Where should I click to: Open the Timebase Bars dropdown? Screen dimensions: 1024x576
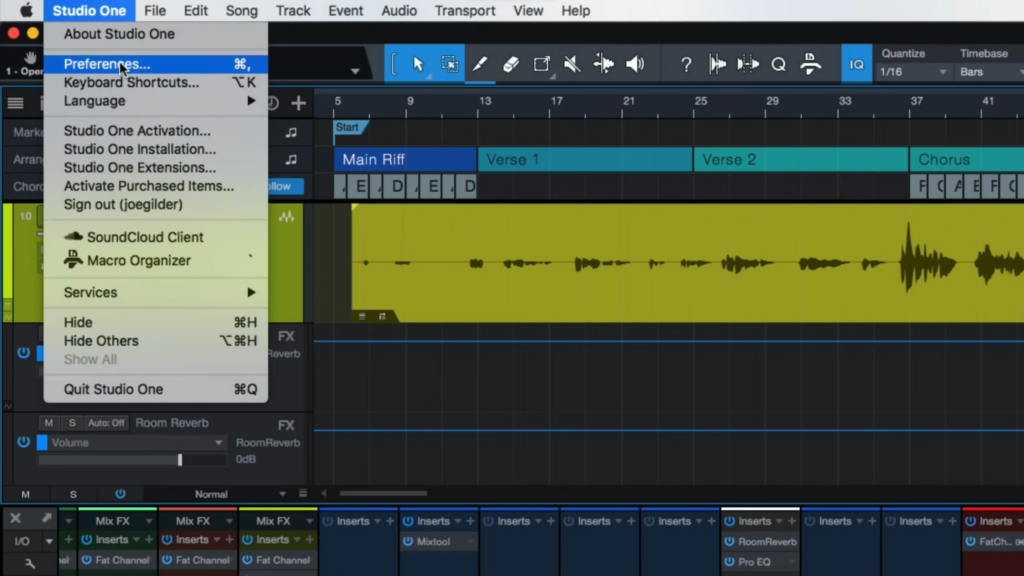[990, 72]
